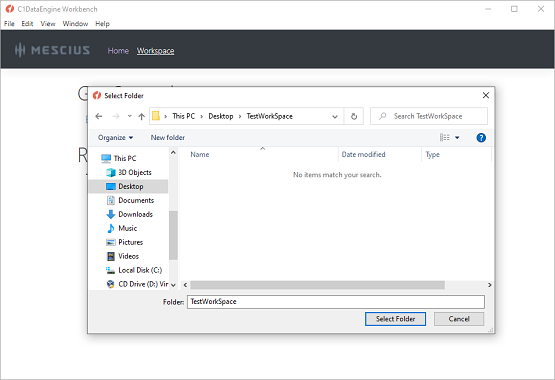The width and height of the screenshot is (555, 380).
Task: Click the magnifier search icon
Action: tap(382, 116)
